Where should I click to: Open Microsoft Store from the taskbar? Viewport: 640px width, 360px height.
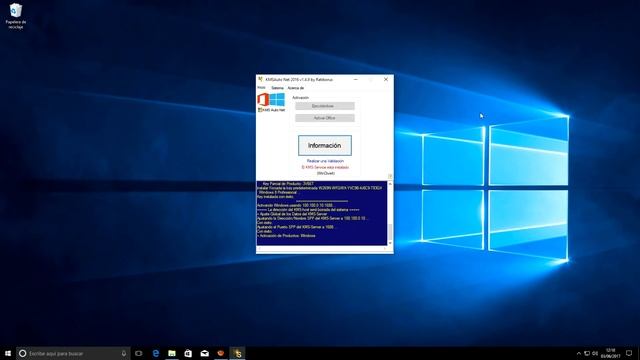click(x=188, y=353)
